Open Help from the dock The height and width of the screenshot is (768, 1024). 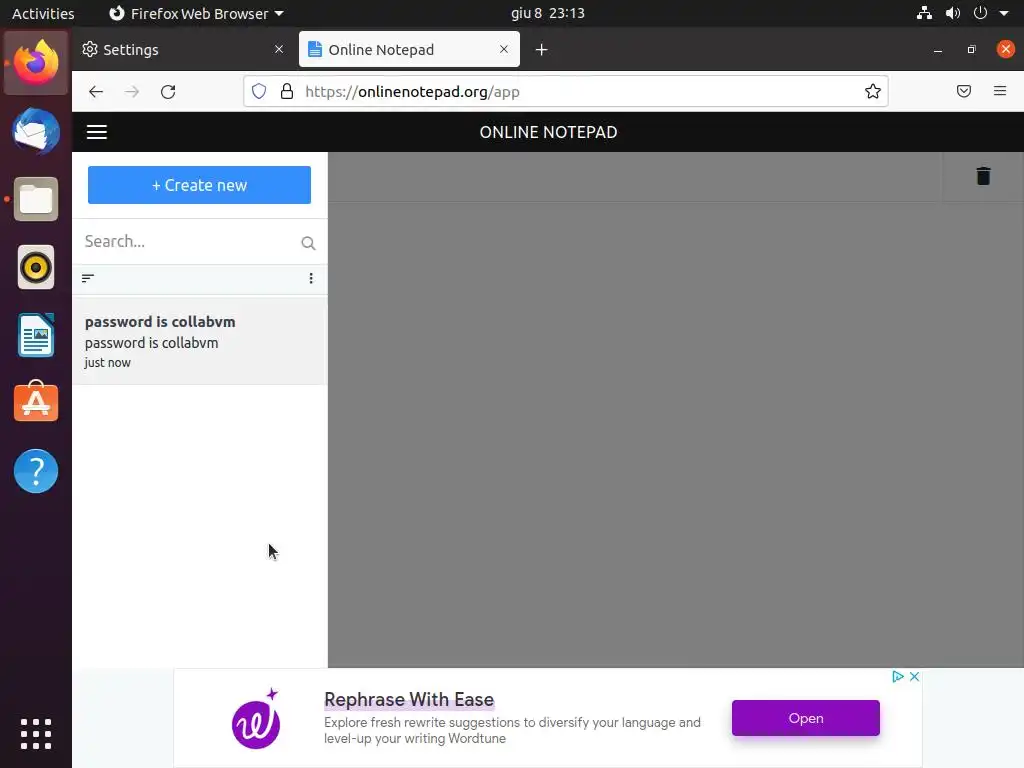click(36, 471)
